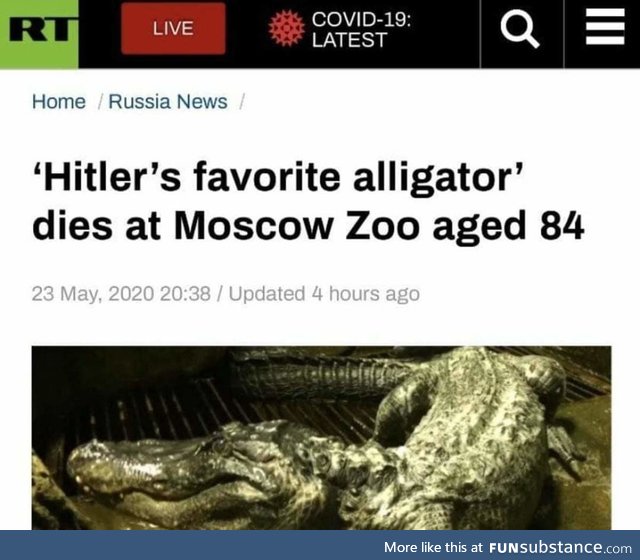Visit FUNsubstance.com watermark link
640x560 pixels.
tap(560, 547)
